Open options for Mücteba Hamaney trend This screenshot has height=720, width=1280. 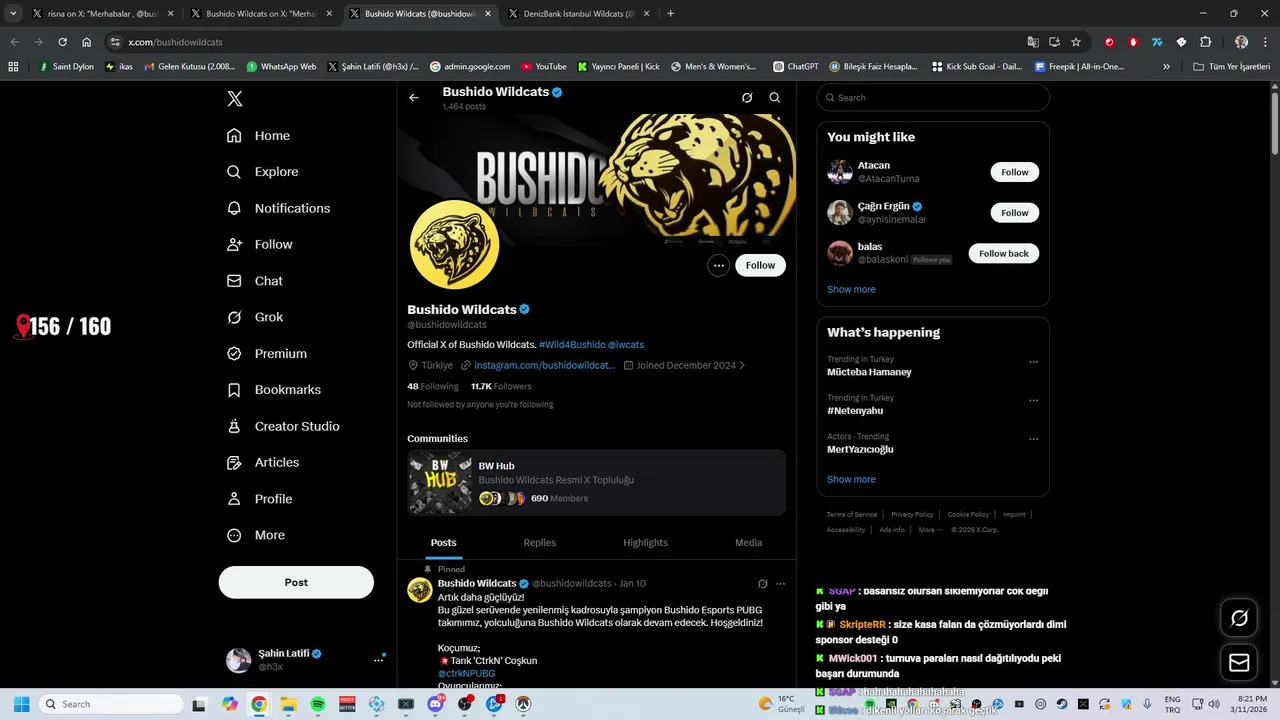coord(1033,362)
